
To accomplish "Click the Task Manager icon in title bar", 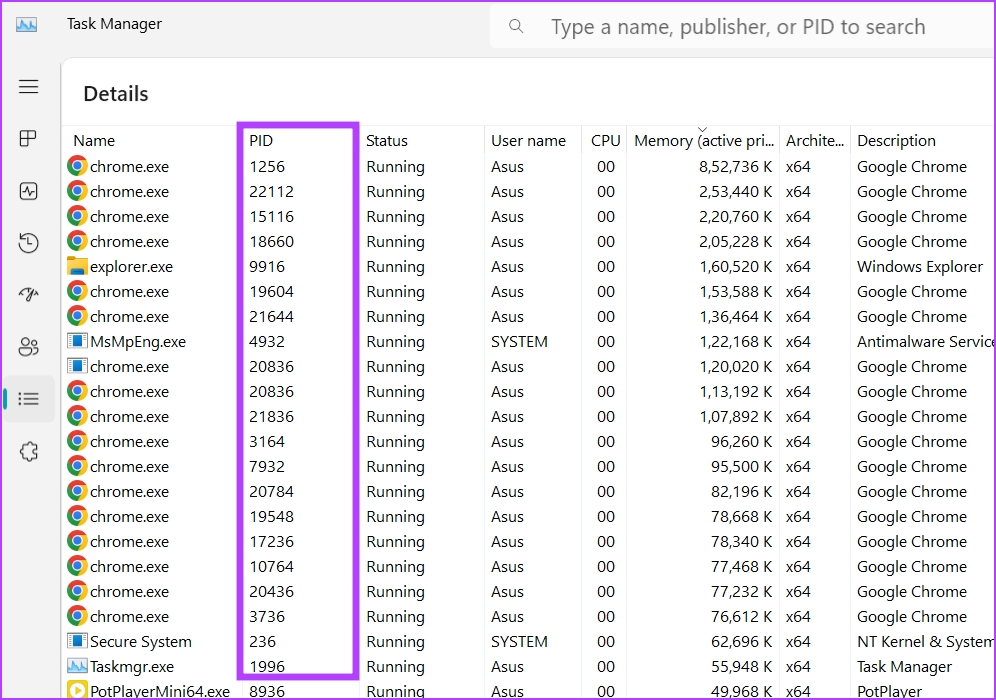I will click(25, 23).
